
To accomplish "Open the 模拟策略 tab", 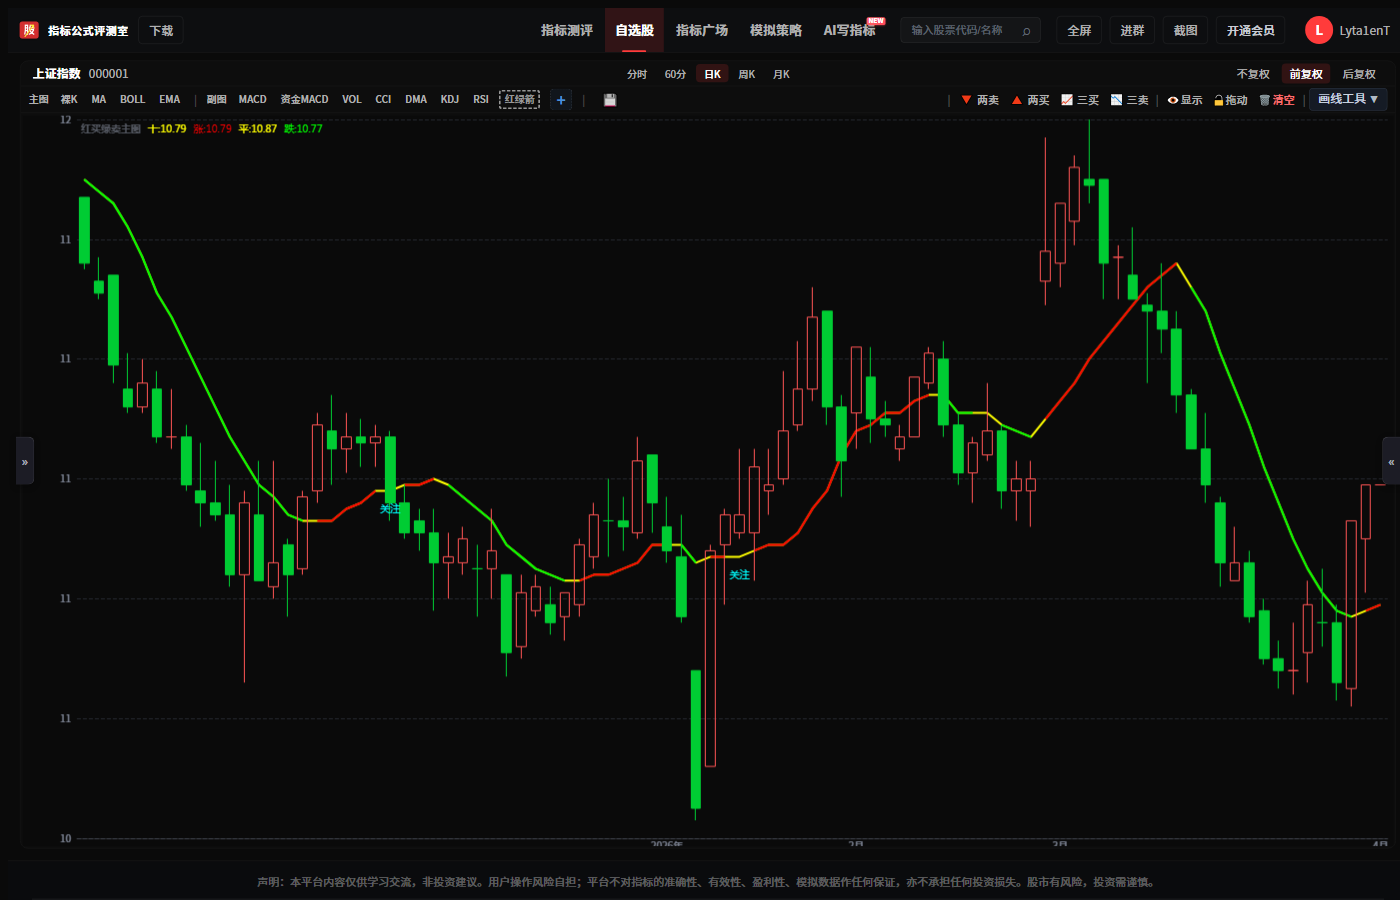I will pos(776,30).
